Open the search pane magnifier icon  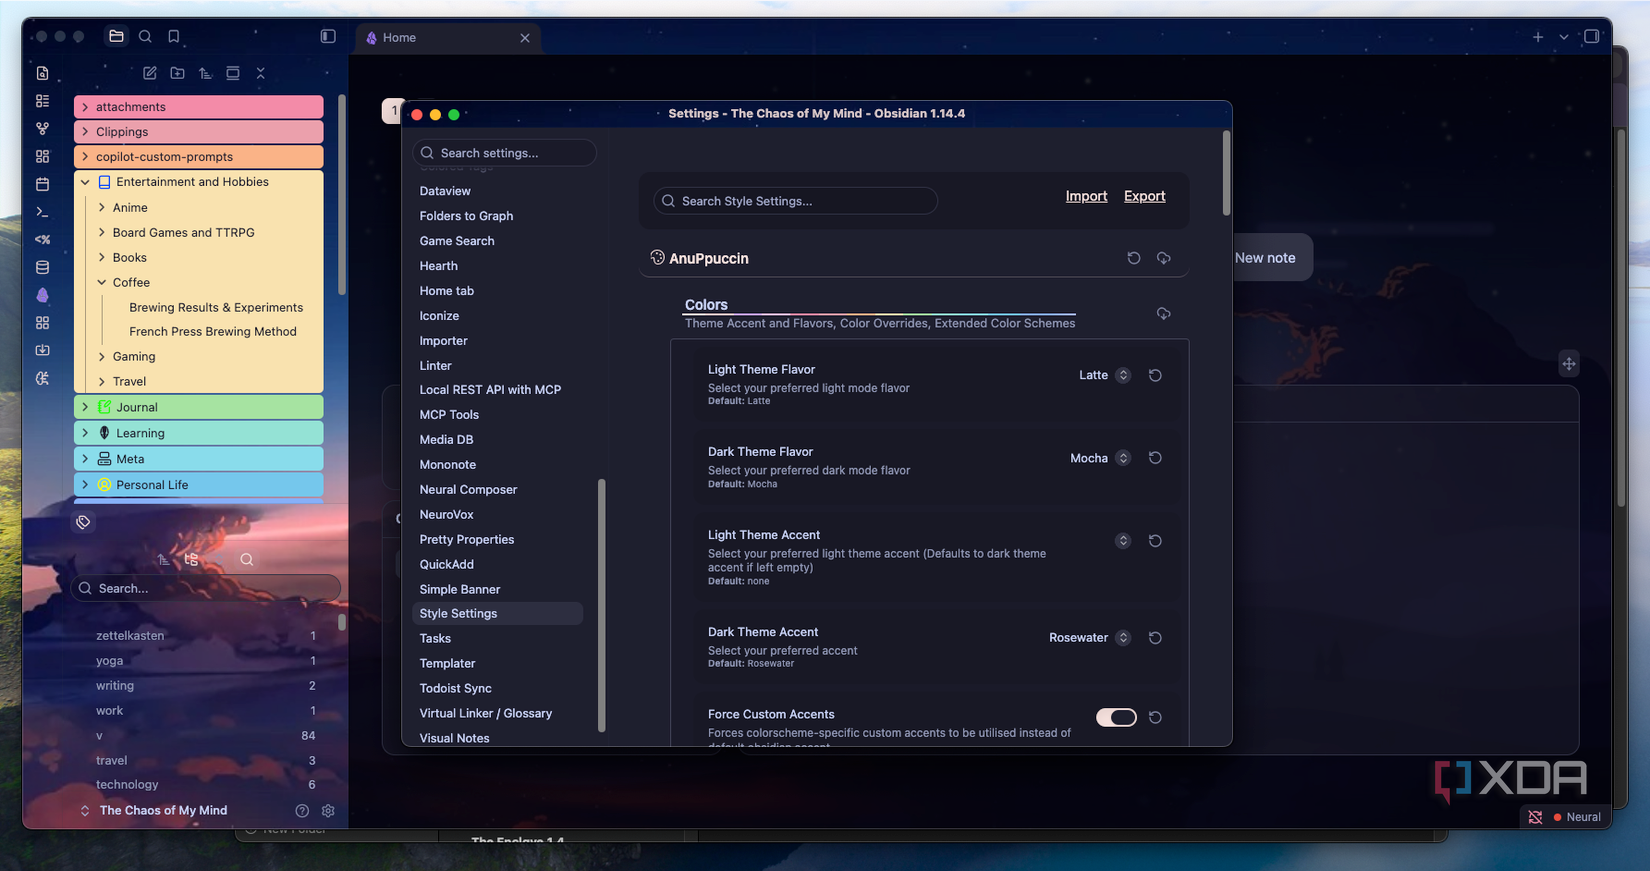(x=145, y=36)
